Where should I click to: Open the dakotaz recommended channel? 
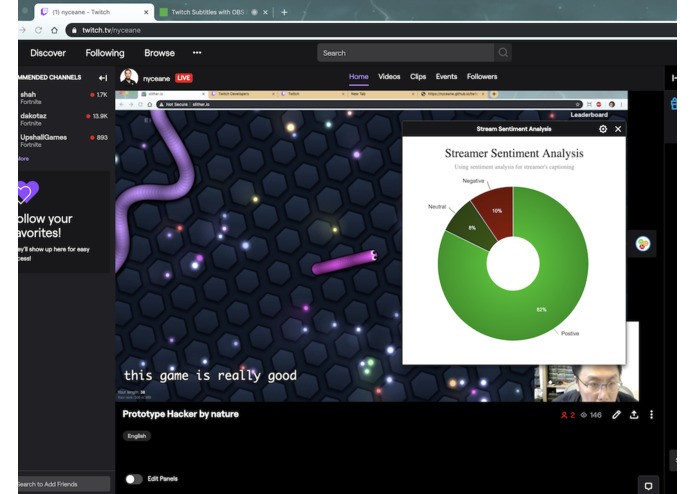coord(64,119)
